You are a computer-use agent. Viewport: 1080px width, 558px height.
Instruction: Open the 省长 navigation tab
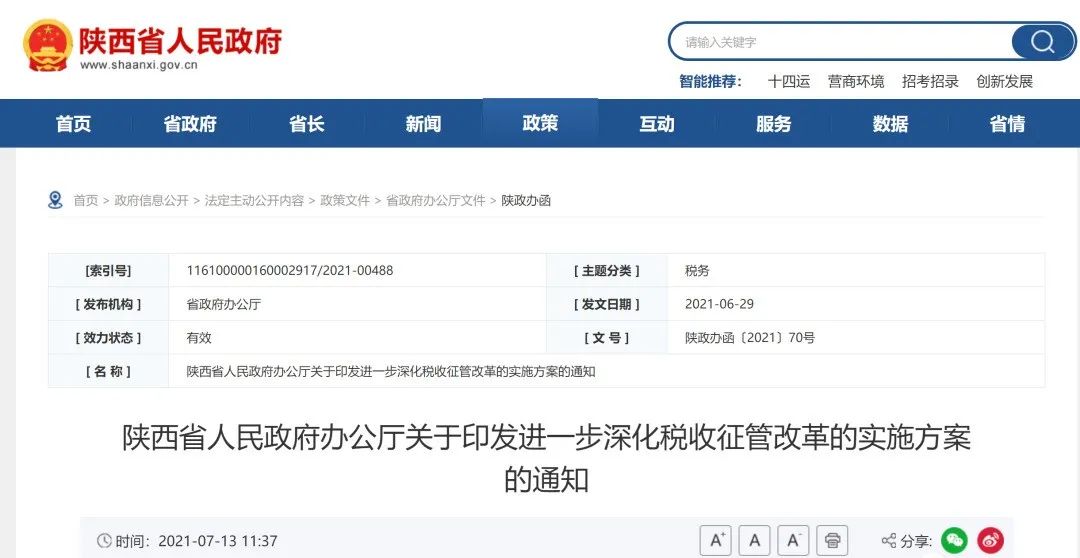pos(307,124)
